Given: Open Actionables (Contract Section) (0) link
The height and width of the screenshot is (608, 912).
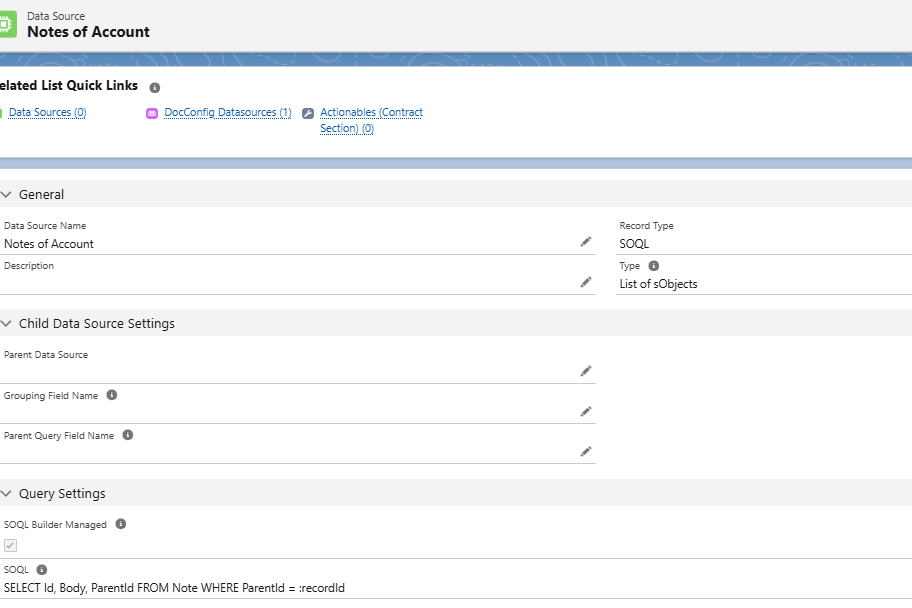Looking at the screenshot, I should click(x=371, y=120).
